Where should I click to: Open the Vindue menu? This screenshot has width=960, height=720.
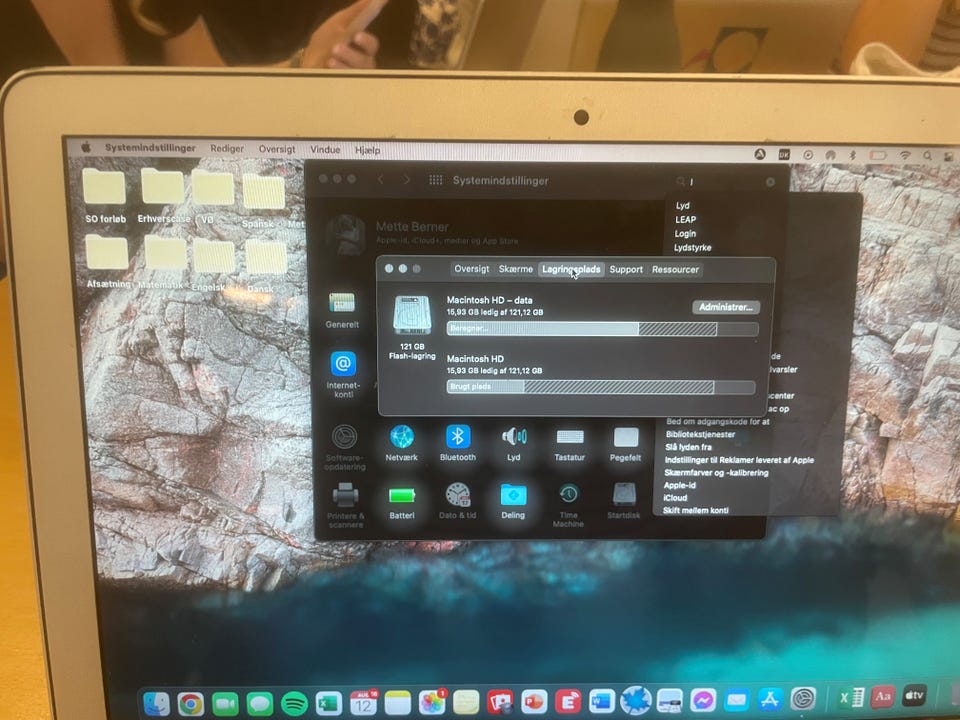coord(325,149)
